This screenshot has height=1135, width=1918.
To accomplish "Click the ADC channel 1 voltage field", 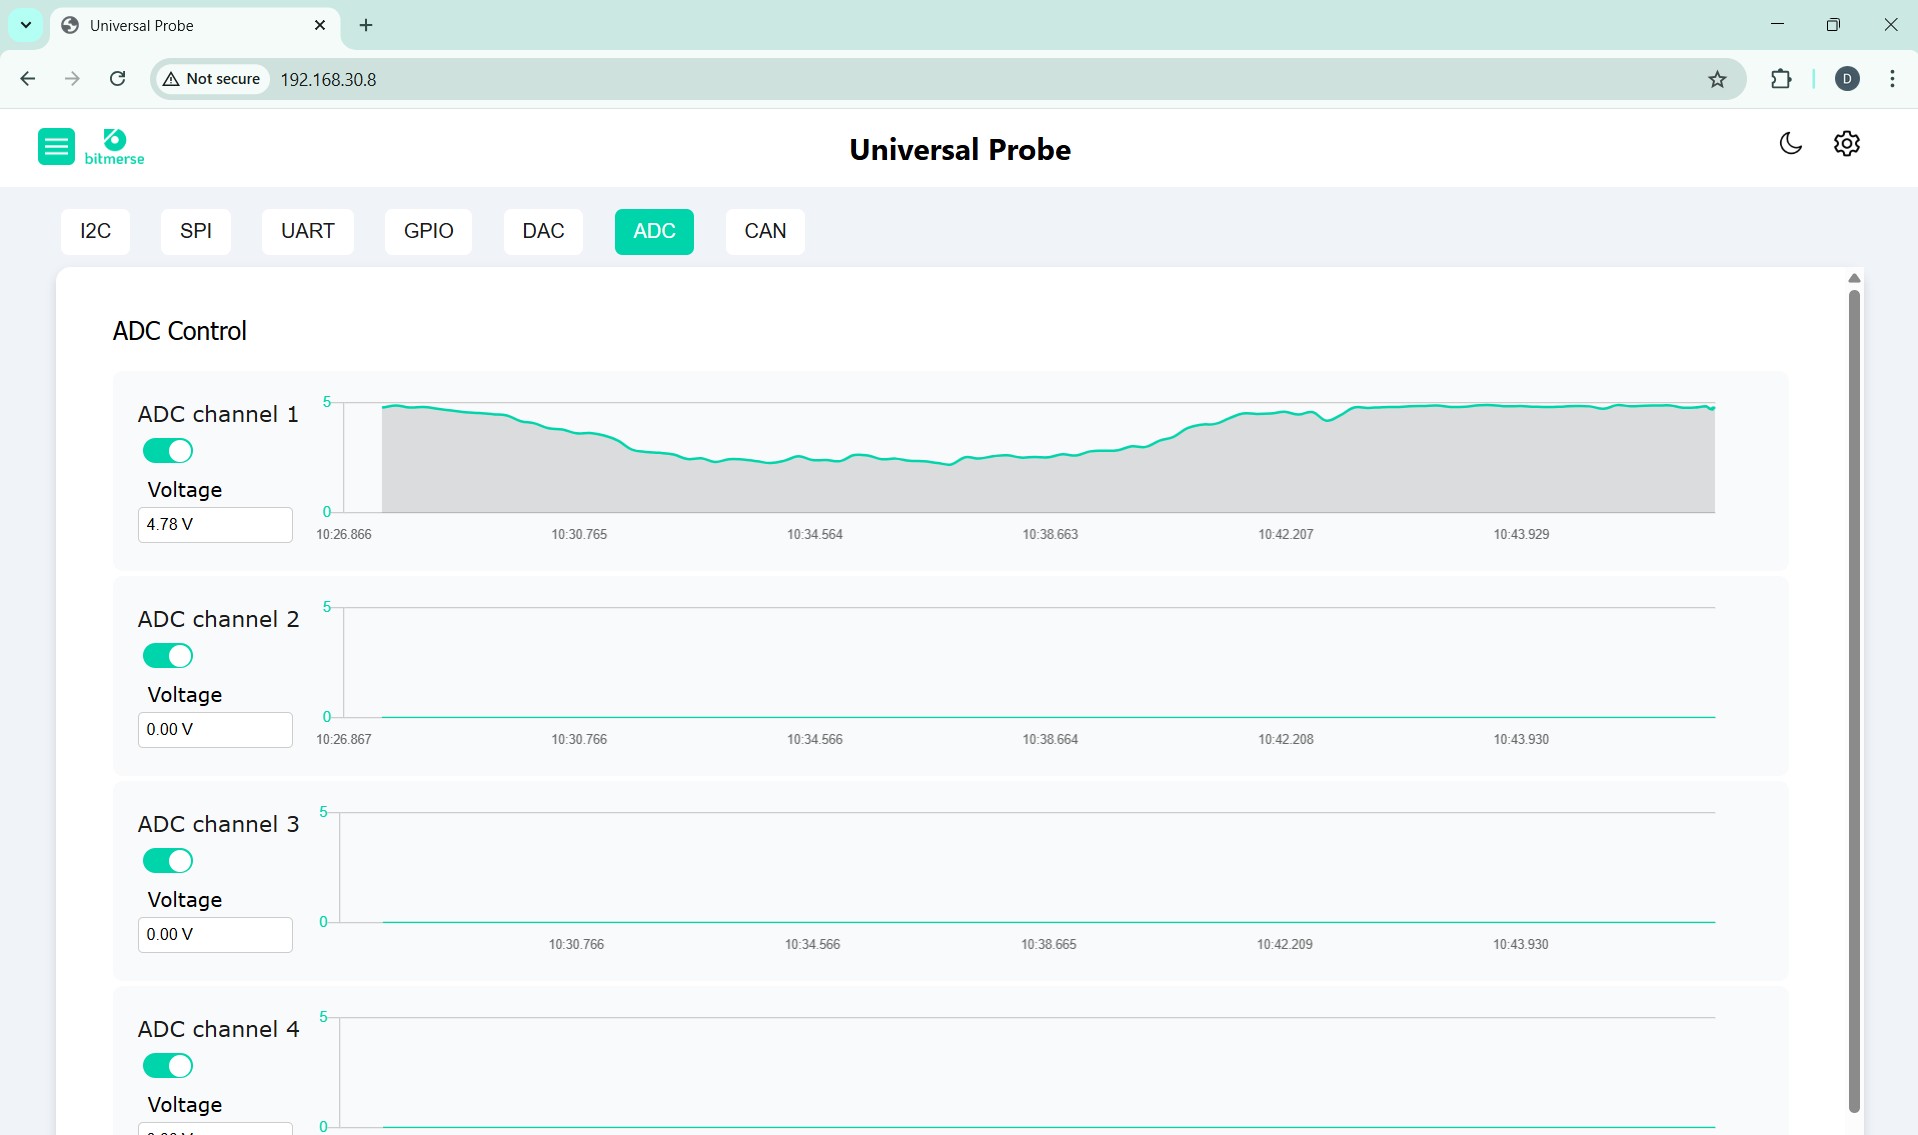I will coord(215,525).
